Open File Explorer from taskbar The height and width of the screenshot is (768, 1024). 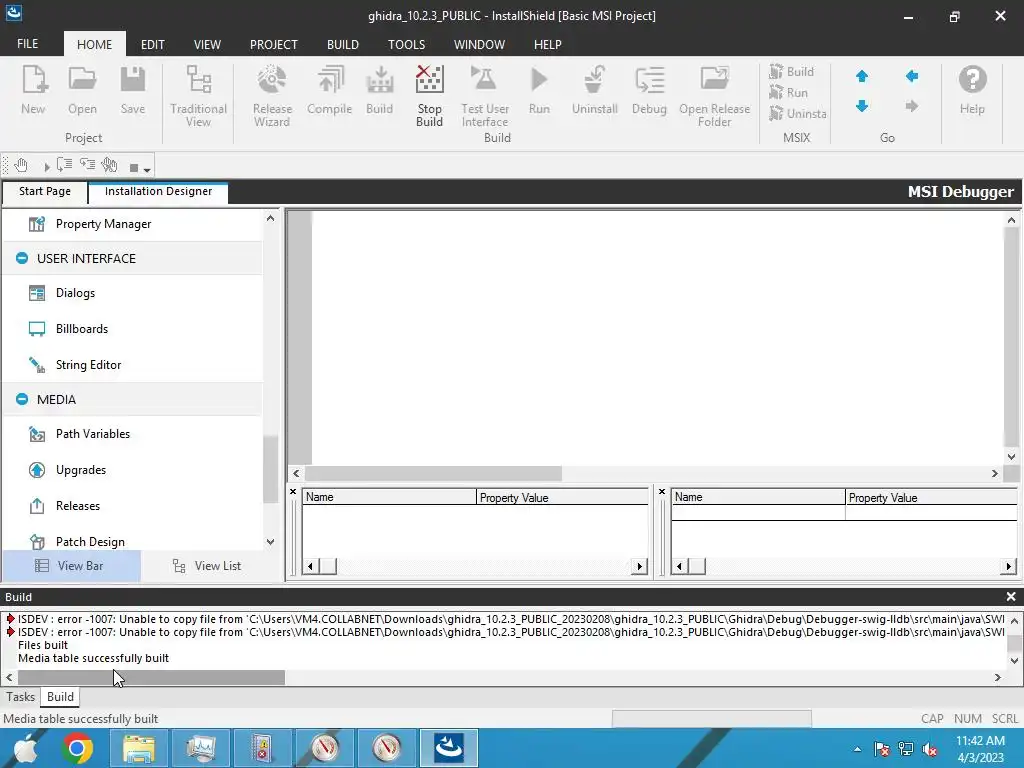(138, 748)
